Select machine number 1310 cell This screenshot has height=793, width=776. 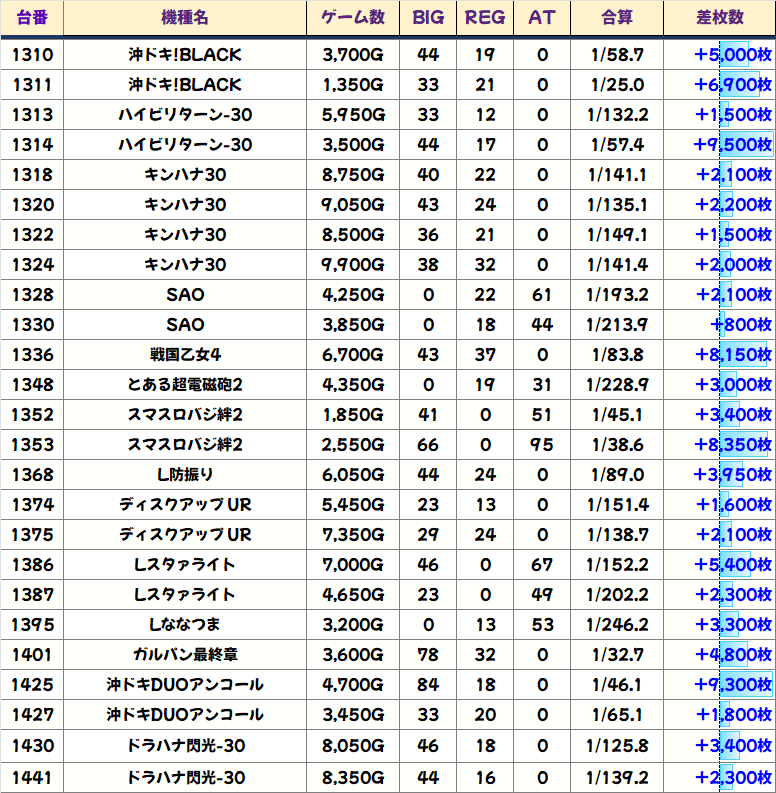pyautogui.click(x=32, y=55)
